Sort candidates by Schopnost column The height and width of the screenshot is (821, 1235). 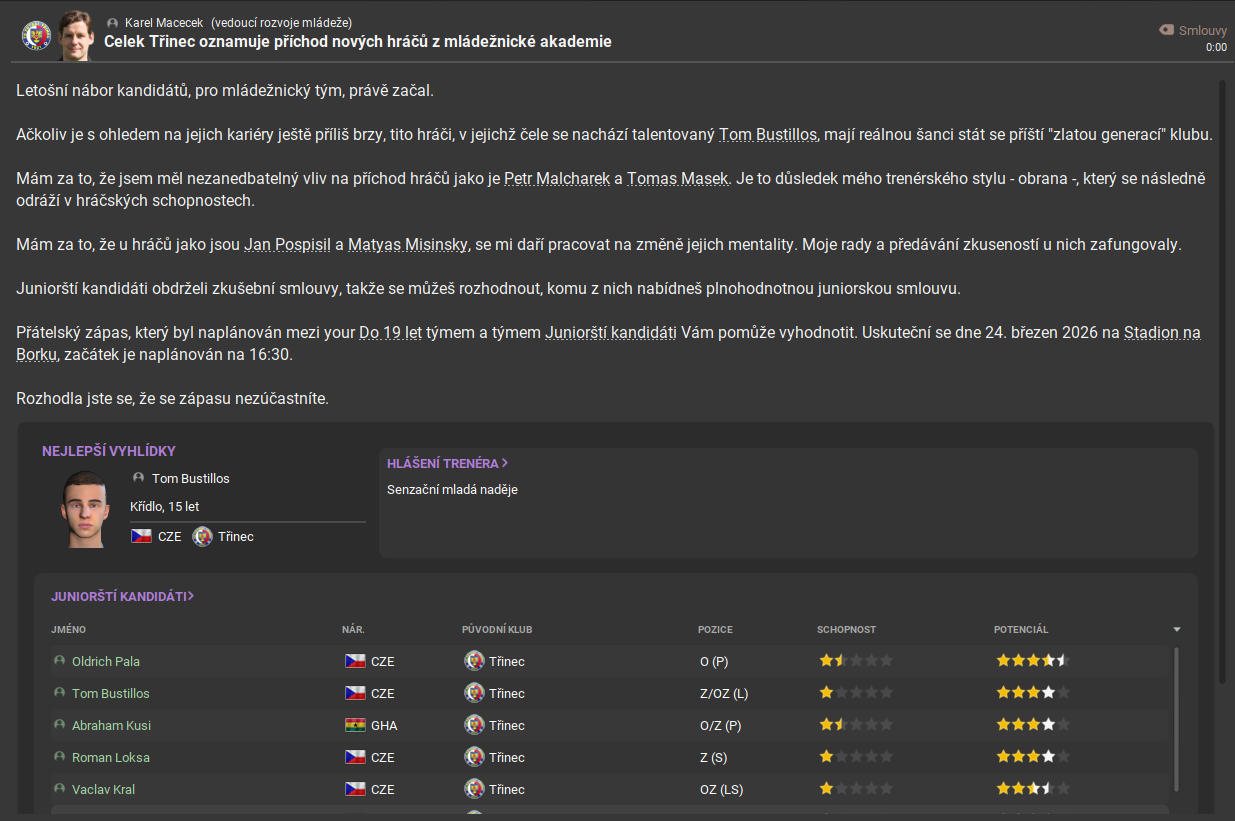[x=846, y=630]
